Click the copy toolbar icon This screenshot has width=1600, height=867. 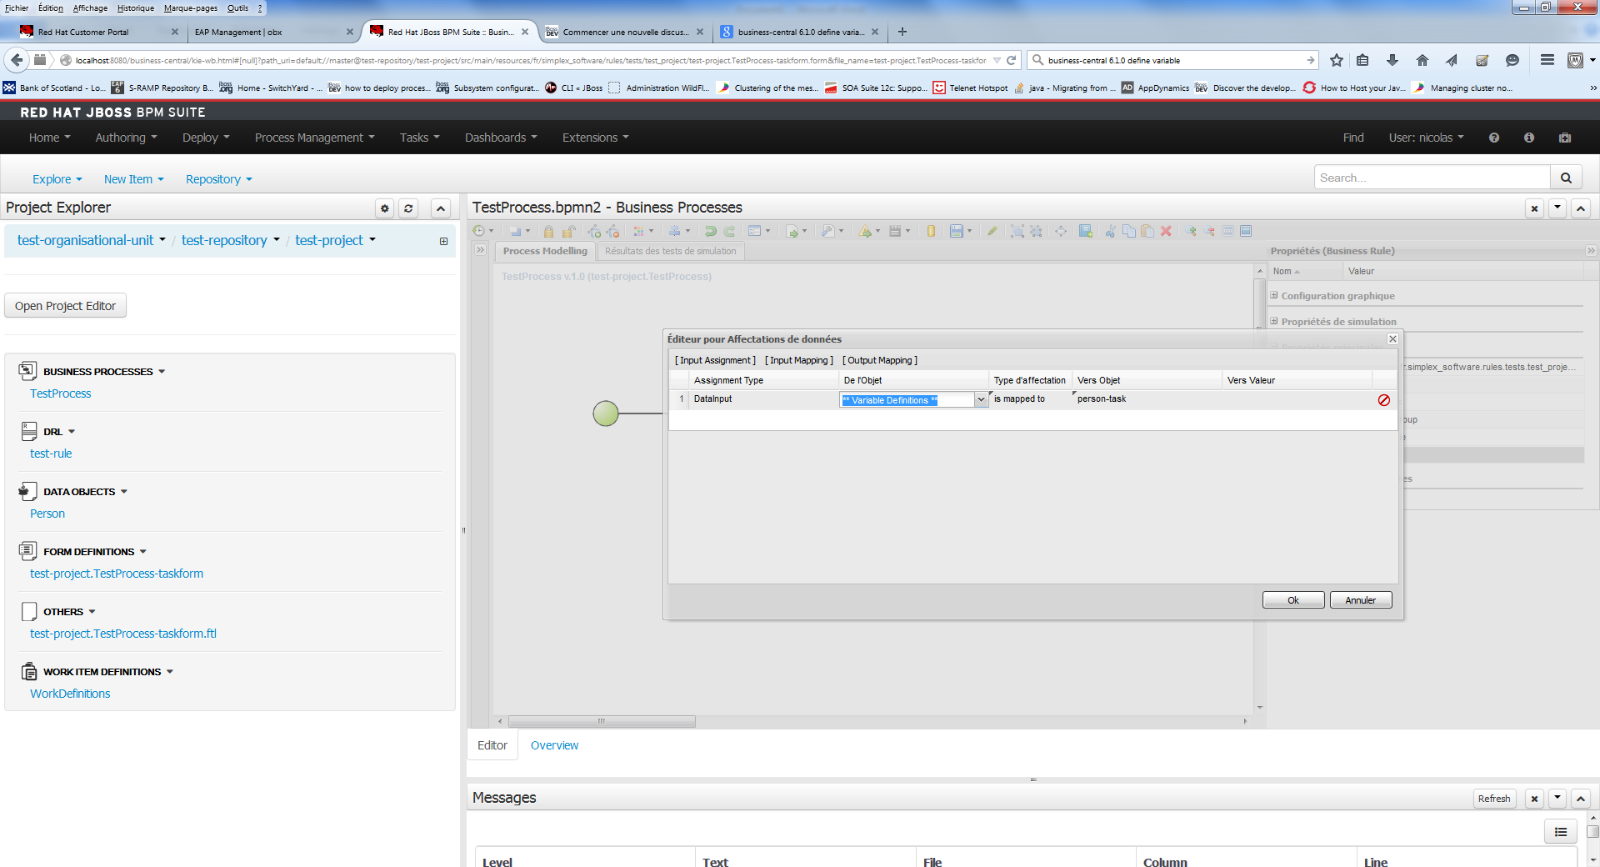click(x=1129, y=231)
